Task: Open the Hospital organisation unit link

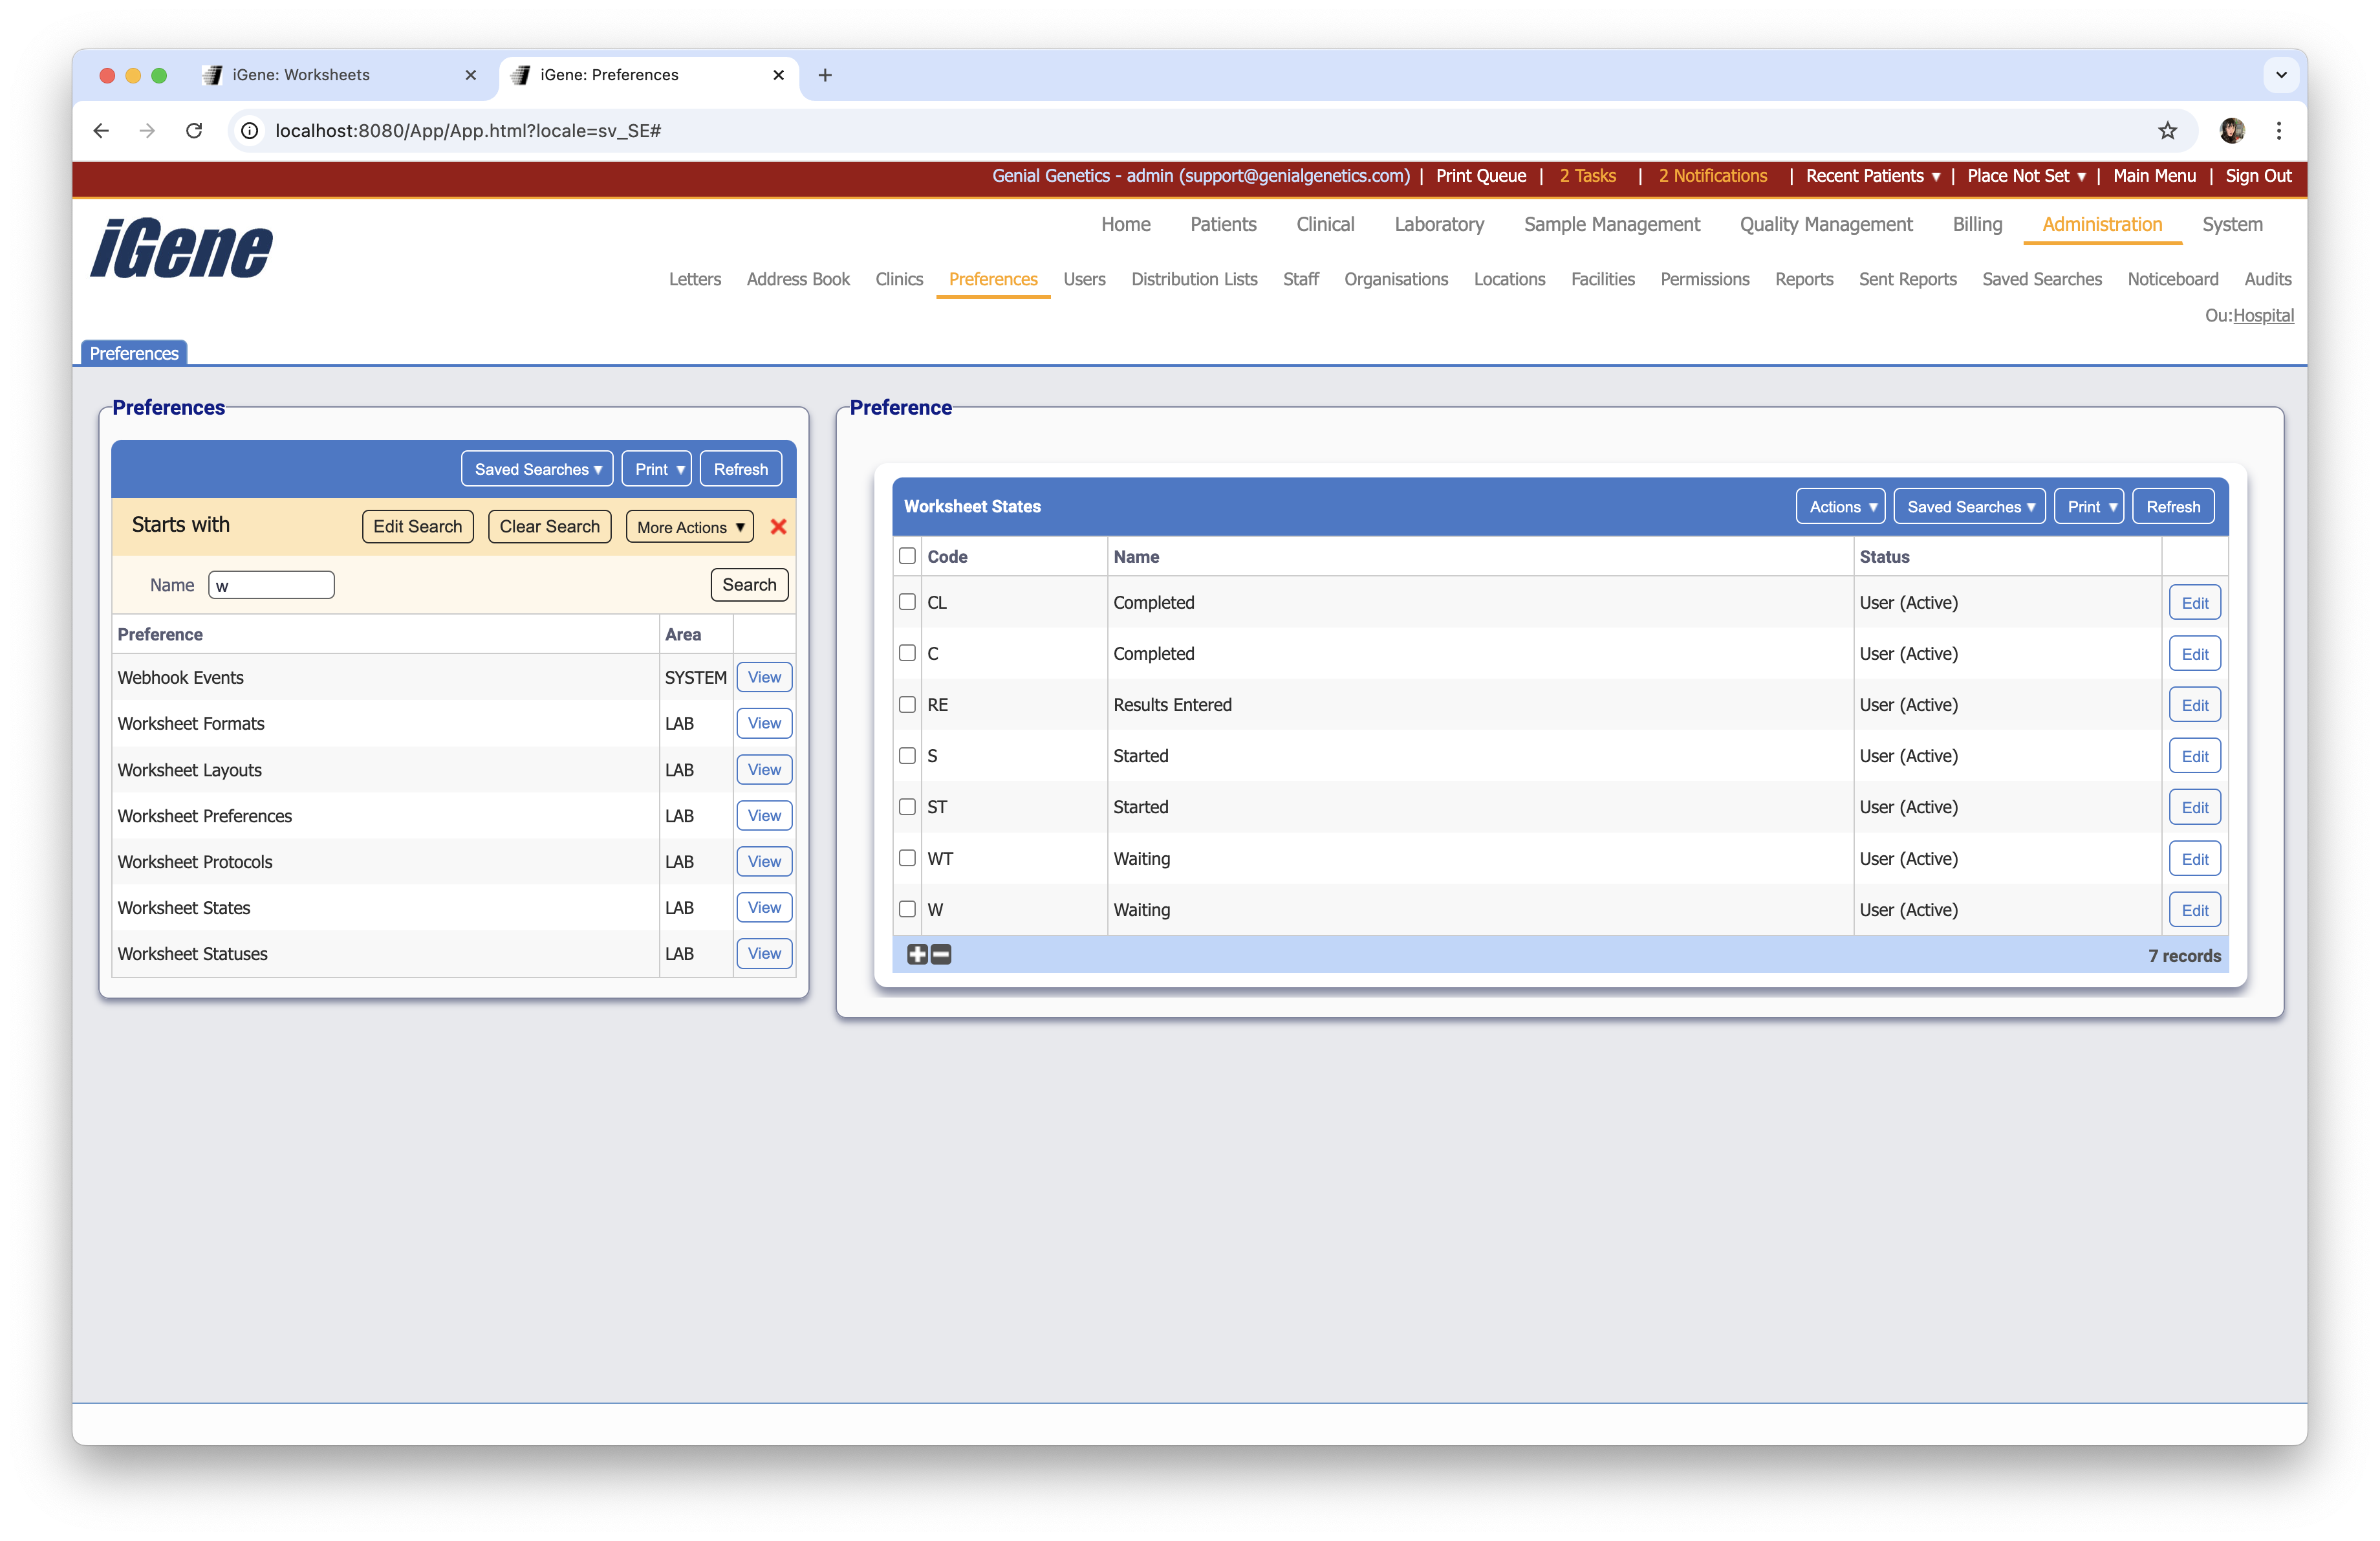Action: click(x=2263, y=316)
